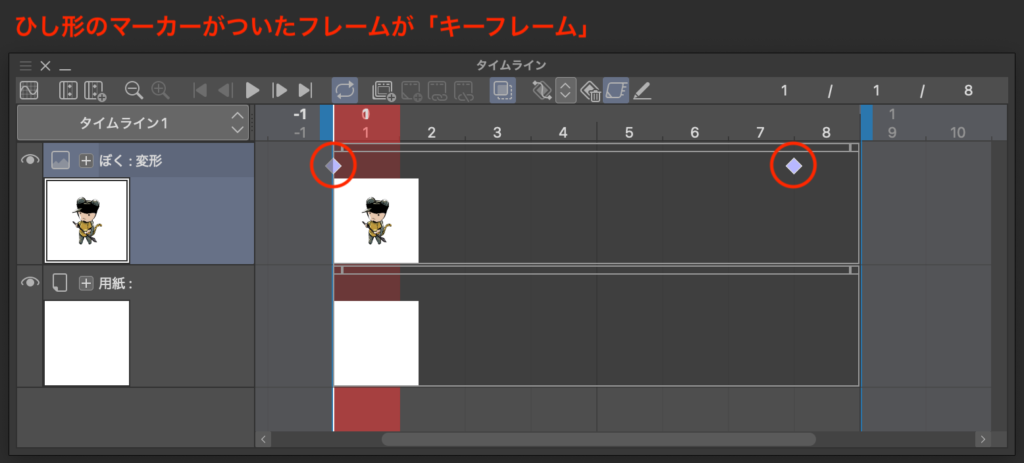Open the graph editor (function curve) view
Viewport: 1024px width, 463px height.
[x=29, y=90]
